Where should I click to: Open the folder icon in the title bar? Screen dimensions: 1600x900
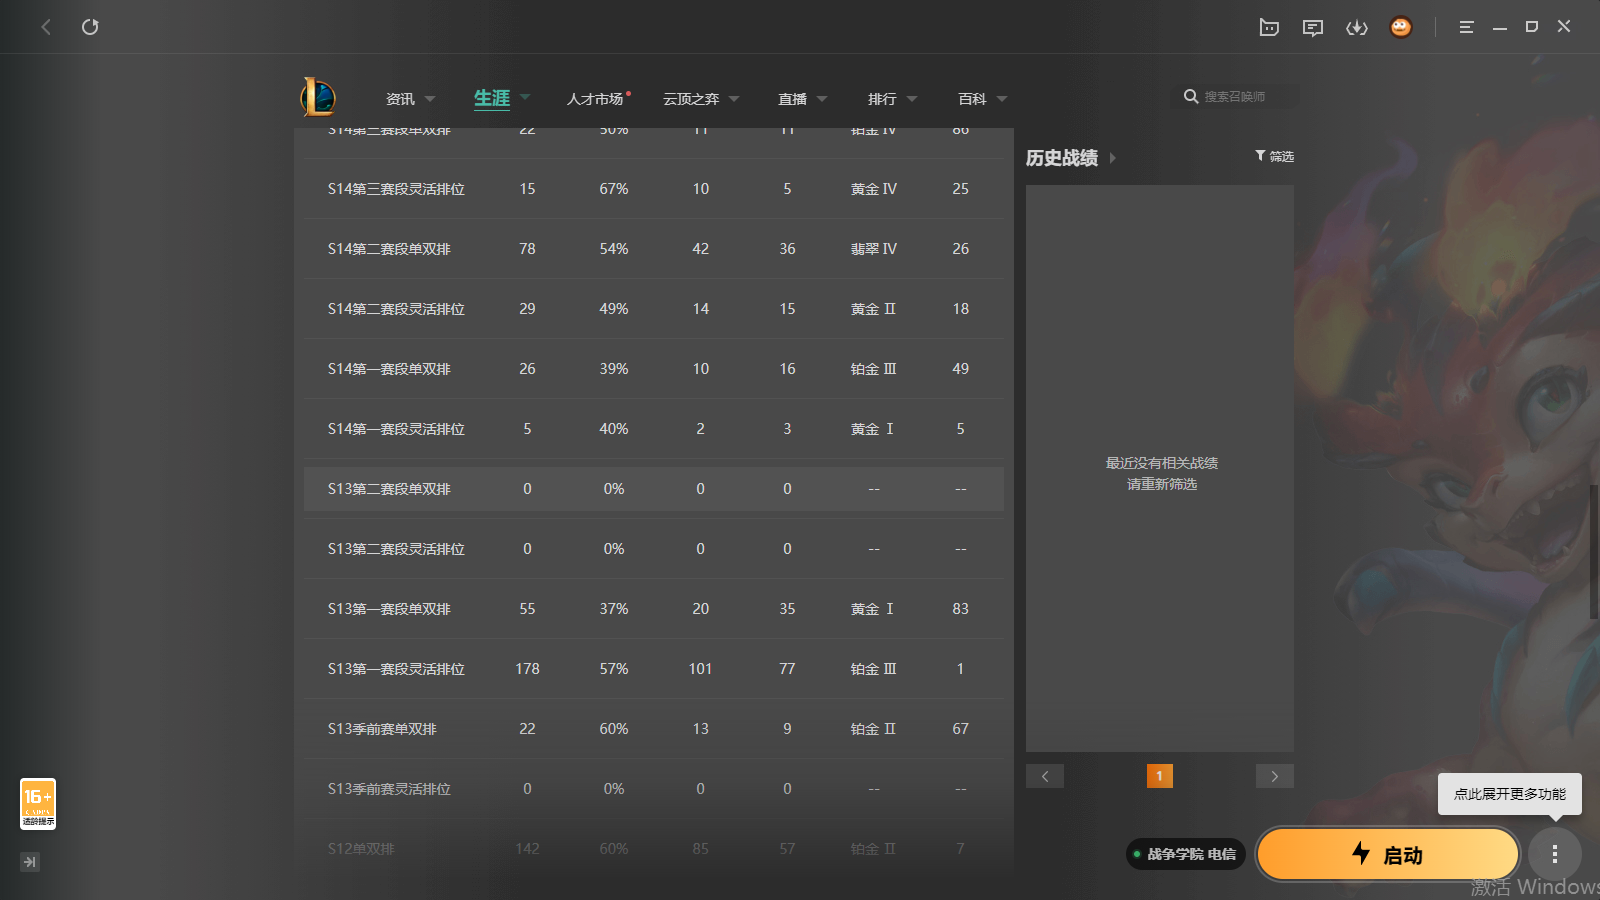(1269, 27)
